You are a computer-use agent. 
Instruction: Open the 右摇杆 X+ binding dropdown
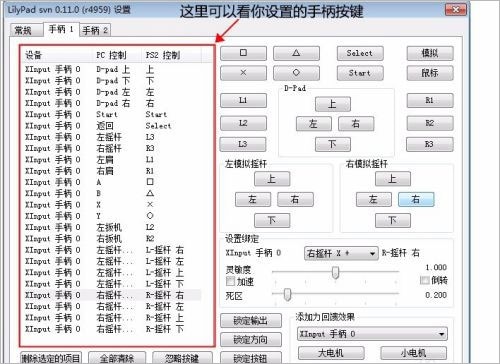tap(341, 254)
